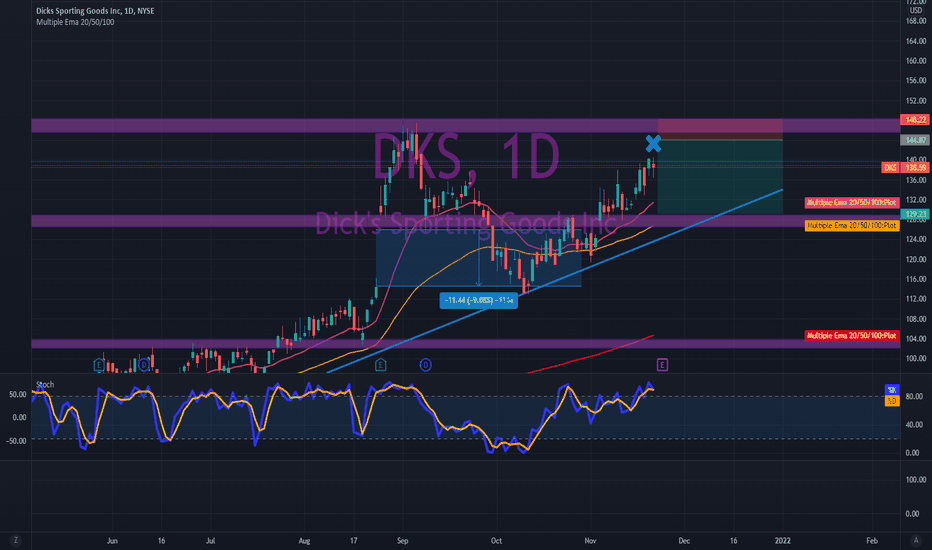Select the blue X marker above latest candle
932x550 pixels.
click(x=653, y=143)
